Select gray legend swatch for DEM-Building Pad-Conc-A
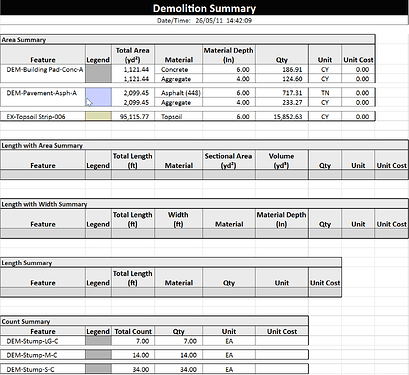Screen dimensions: 409x375 (98, 74)
